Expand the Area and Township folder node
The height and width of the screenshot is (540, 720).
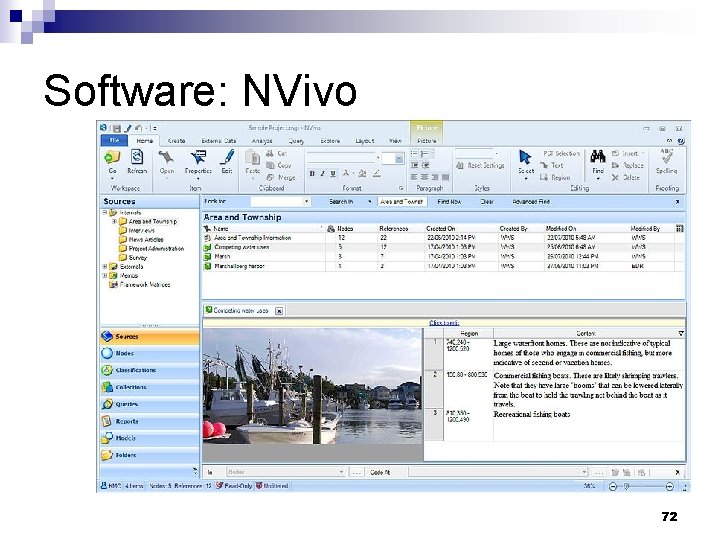pos(114,221)
